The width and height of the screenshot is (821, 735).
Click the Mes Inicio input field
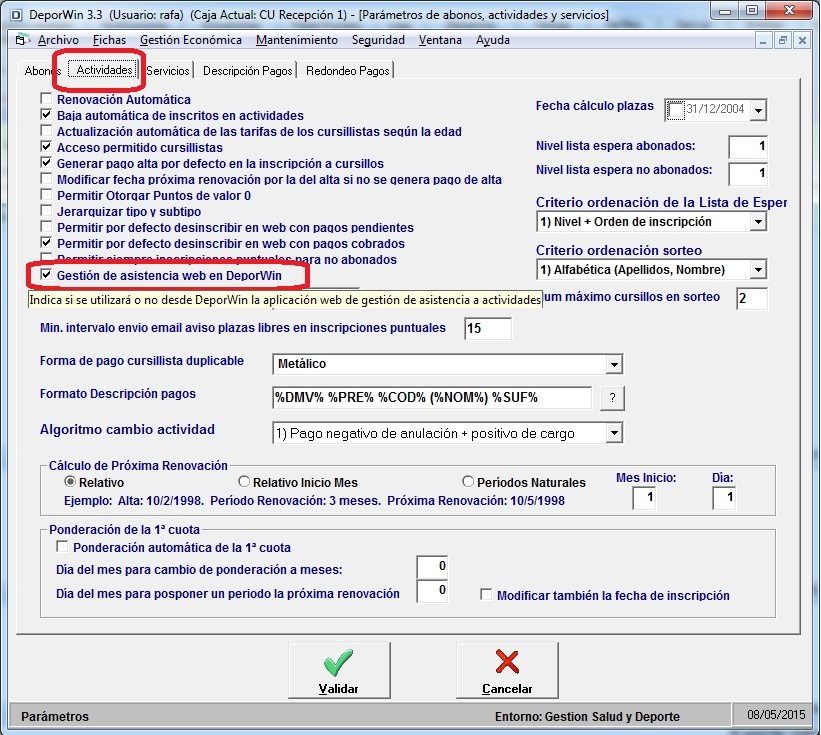tap(644, 498)
